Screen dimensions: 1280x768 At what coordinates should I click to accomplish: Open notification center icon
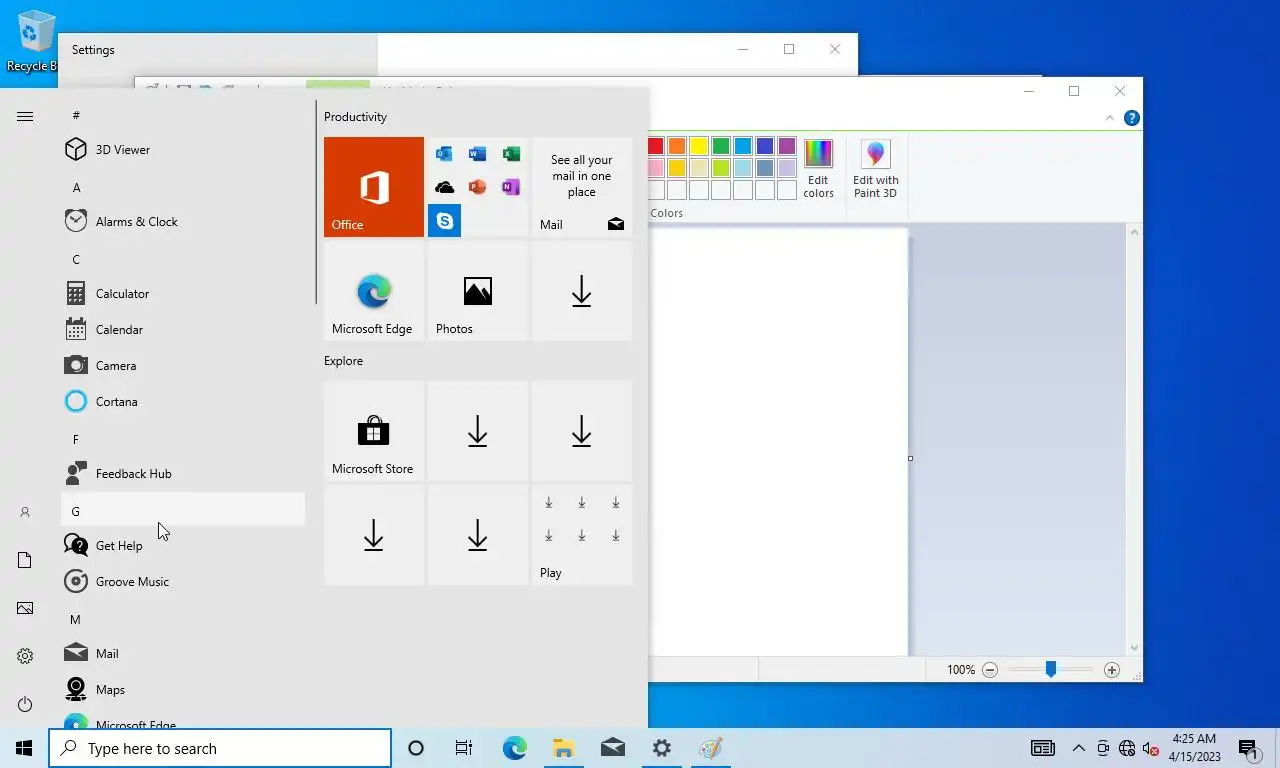(1248, 748)
